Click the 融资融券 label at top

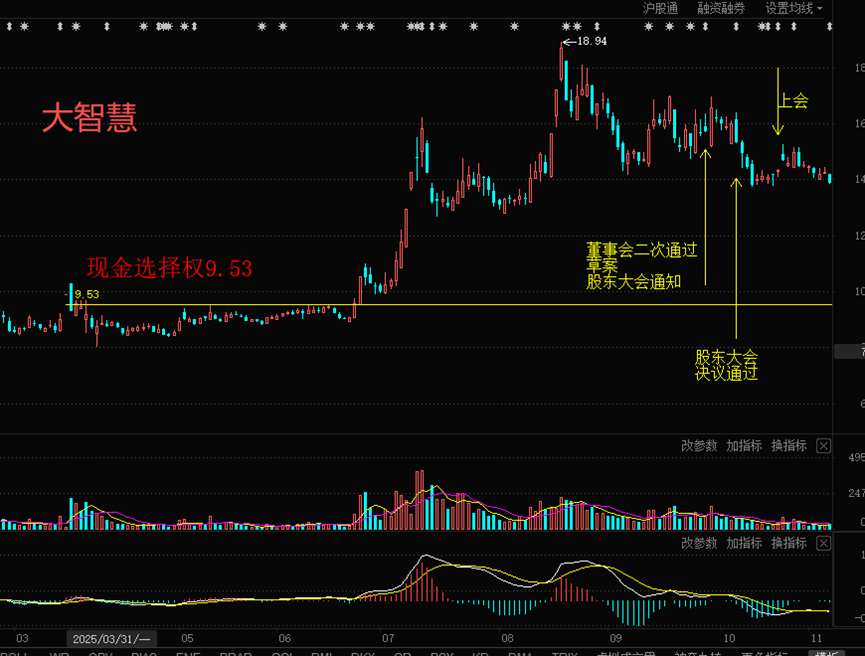pyautogui.click(x=721, y=8)
